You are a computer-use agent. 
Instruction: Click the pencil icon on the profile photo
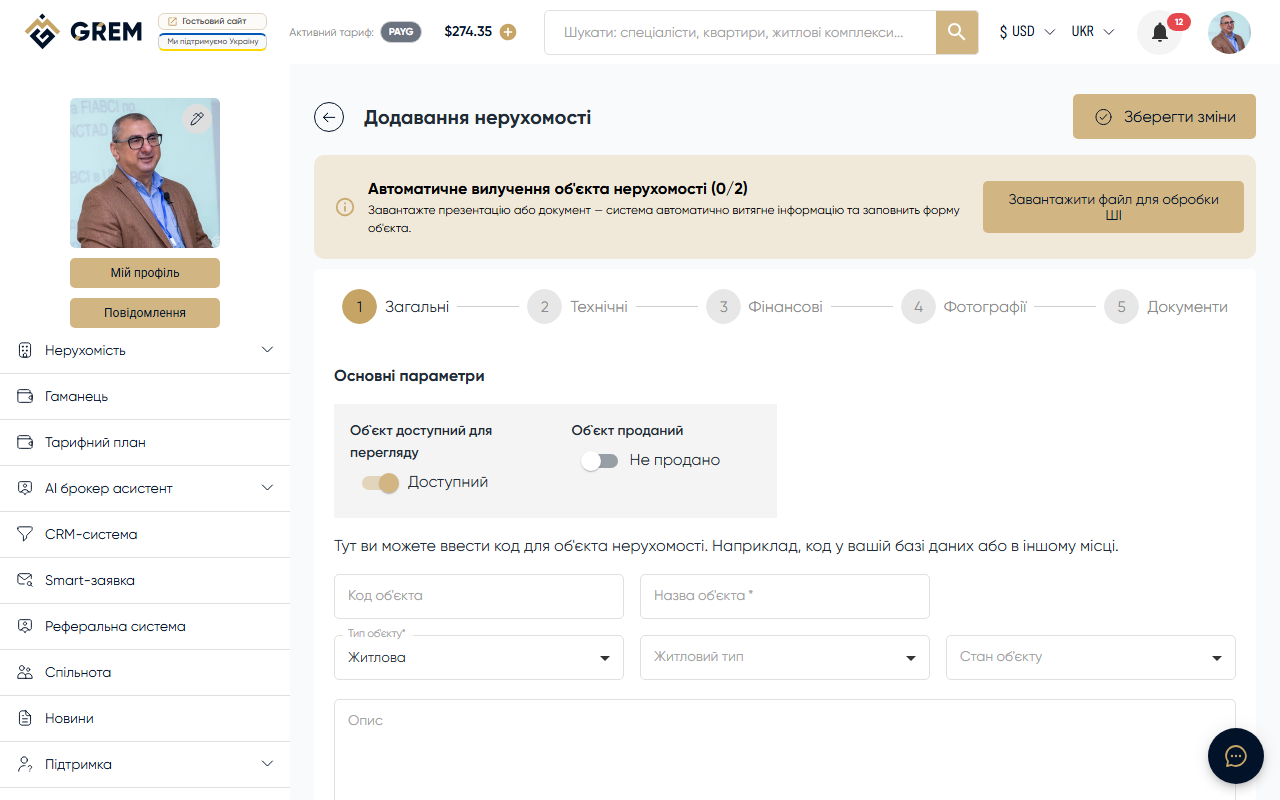point(196,118)
